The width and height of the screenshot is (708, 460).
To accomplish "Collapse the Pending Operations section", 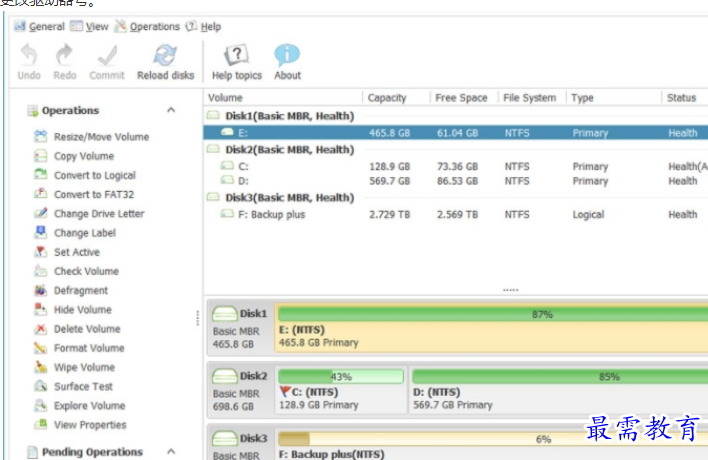I will (171, 451).
